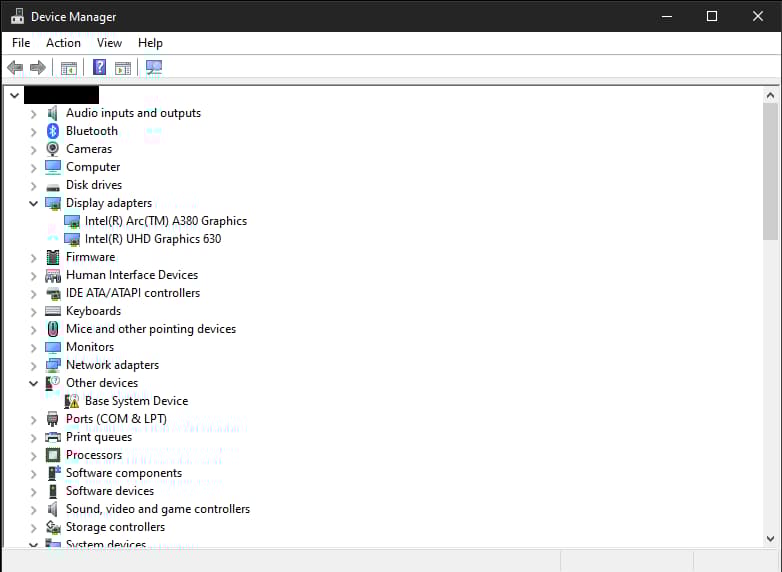Click the Scan for hardware changes icon
Screen dimensions: 782x572
[153, 68]
